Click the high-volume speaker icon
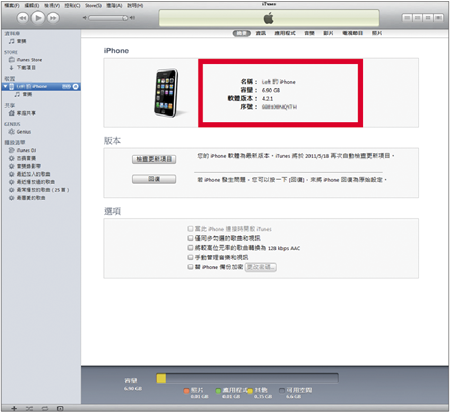 pos(132,18)
